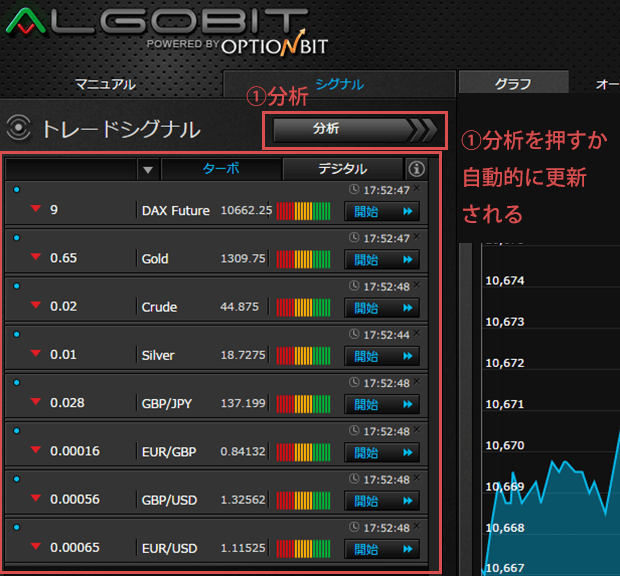Click the clock icon in Silver row
Viewport: 620px width, 576px height.
click(x=354, y=334)
